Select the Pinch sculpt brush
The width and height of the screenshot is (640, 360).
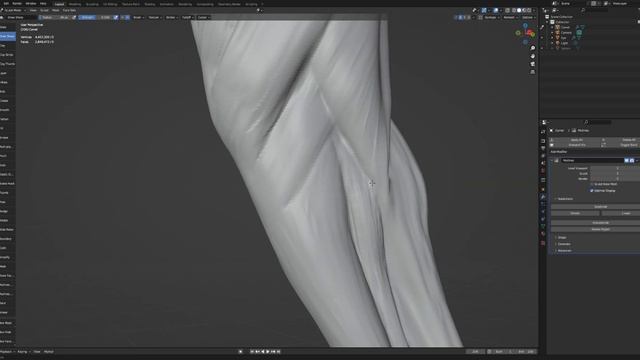pyautogui.click(x=7, y=156)
